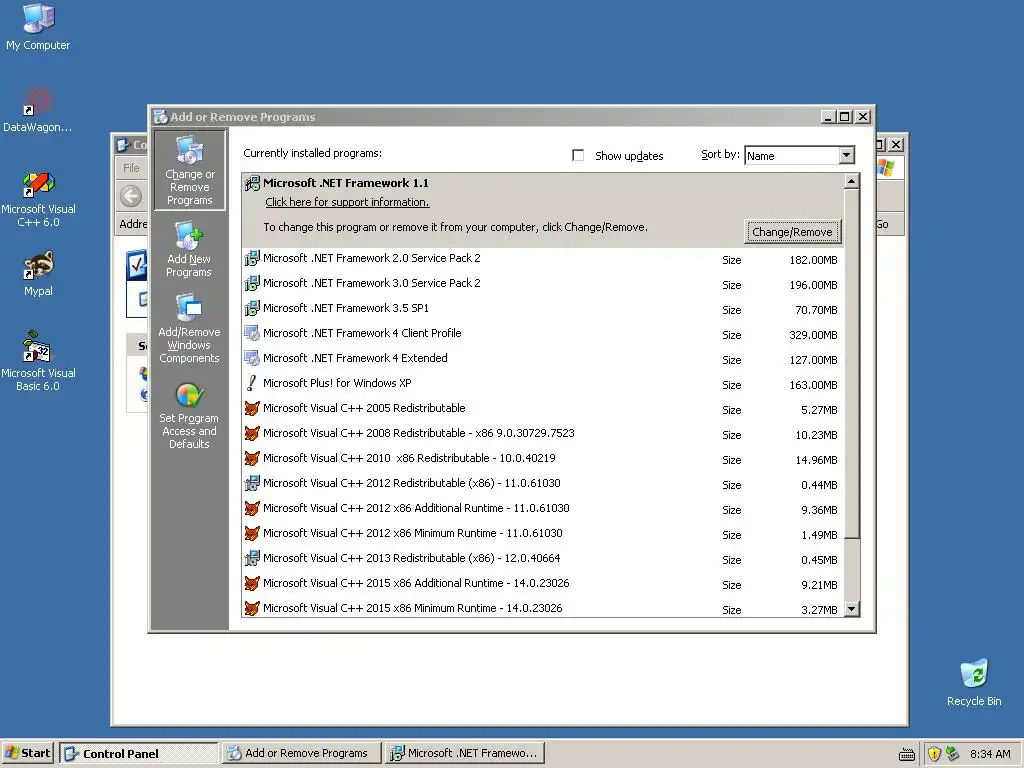Click icon of Visual C++ 2015 x86 Additional Runtime
Image resolution: width=1024 pixels, height=768 pixels.
252,583
